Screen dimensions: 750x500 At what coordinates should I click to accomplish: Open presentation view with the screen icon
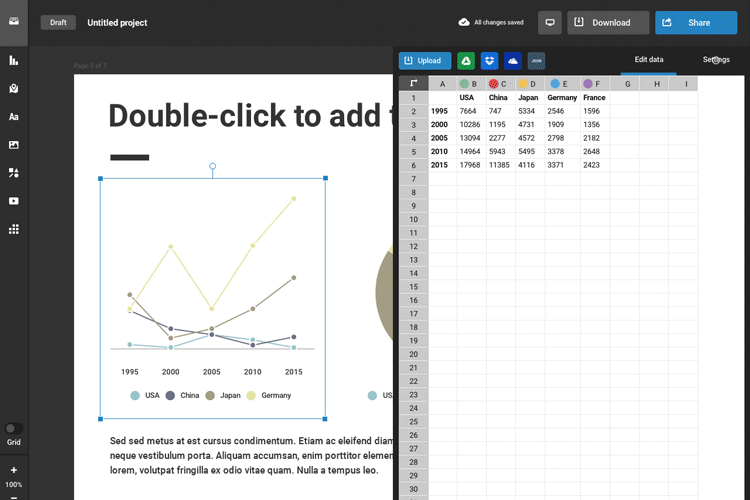[x=550, y=22]
